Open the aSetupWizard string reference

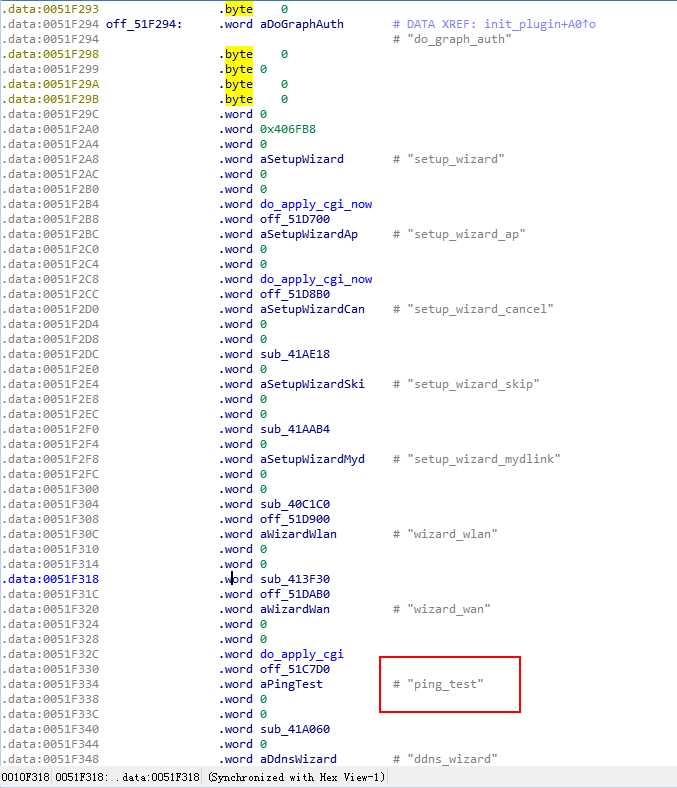pos(301,159)
